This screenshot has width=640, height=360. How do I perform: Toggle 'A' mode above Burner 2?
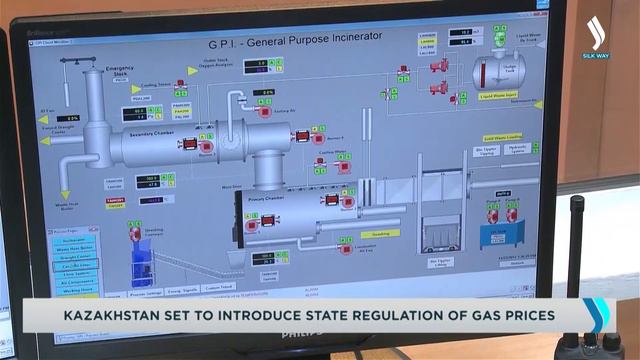click(x=203, y=137)
